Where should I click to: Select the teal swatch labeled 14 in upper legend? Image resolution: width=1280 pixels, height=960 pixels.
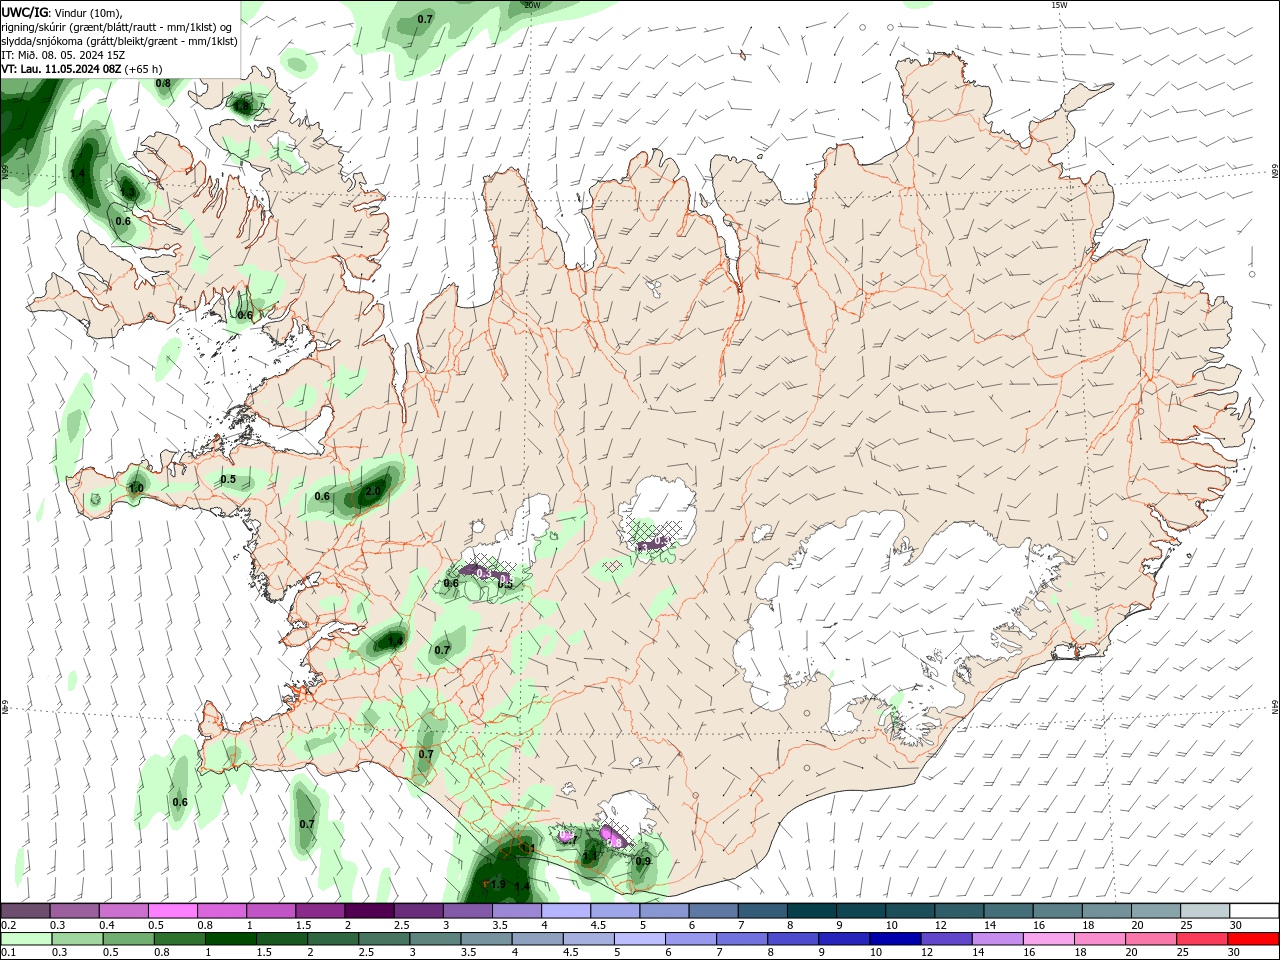[x=1009, y=911]
